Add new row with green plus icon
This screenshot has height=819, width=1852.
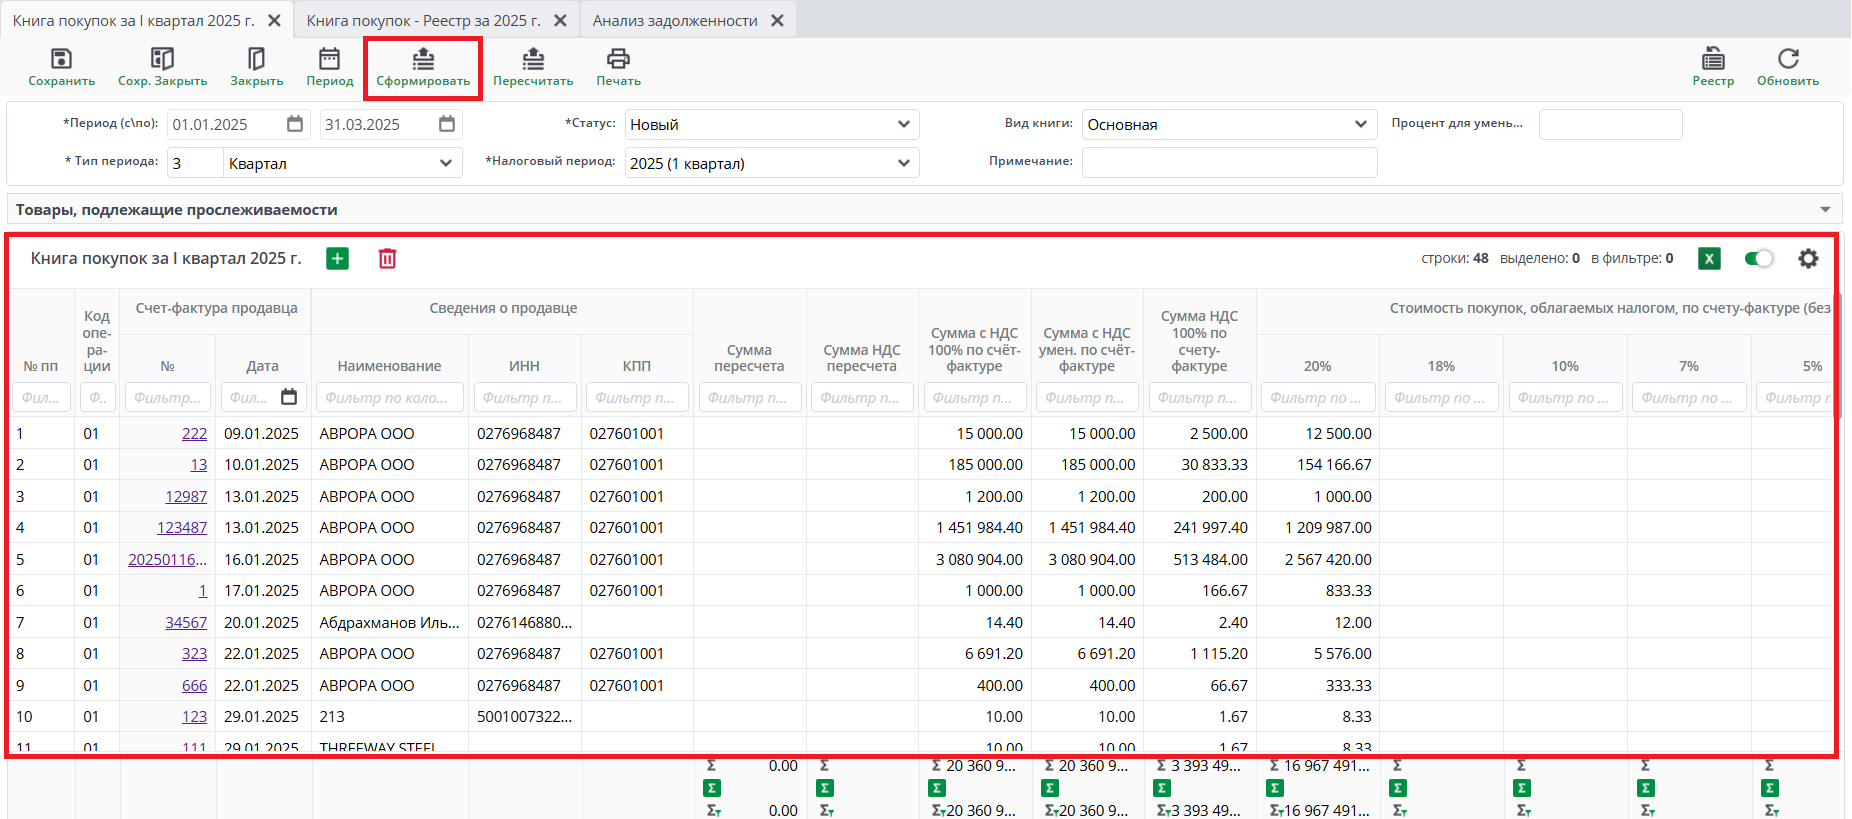[338, 259]
